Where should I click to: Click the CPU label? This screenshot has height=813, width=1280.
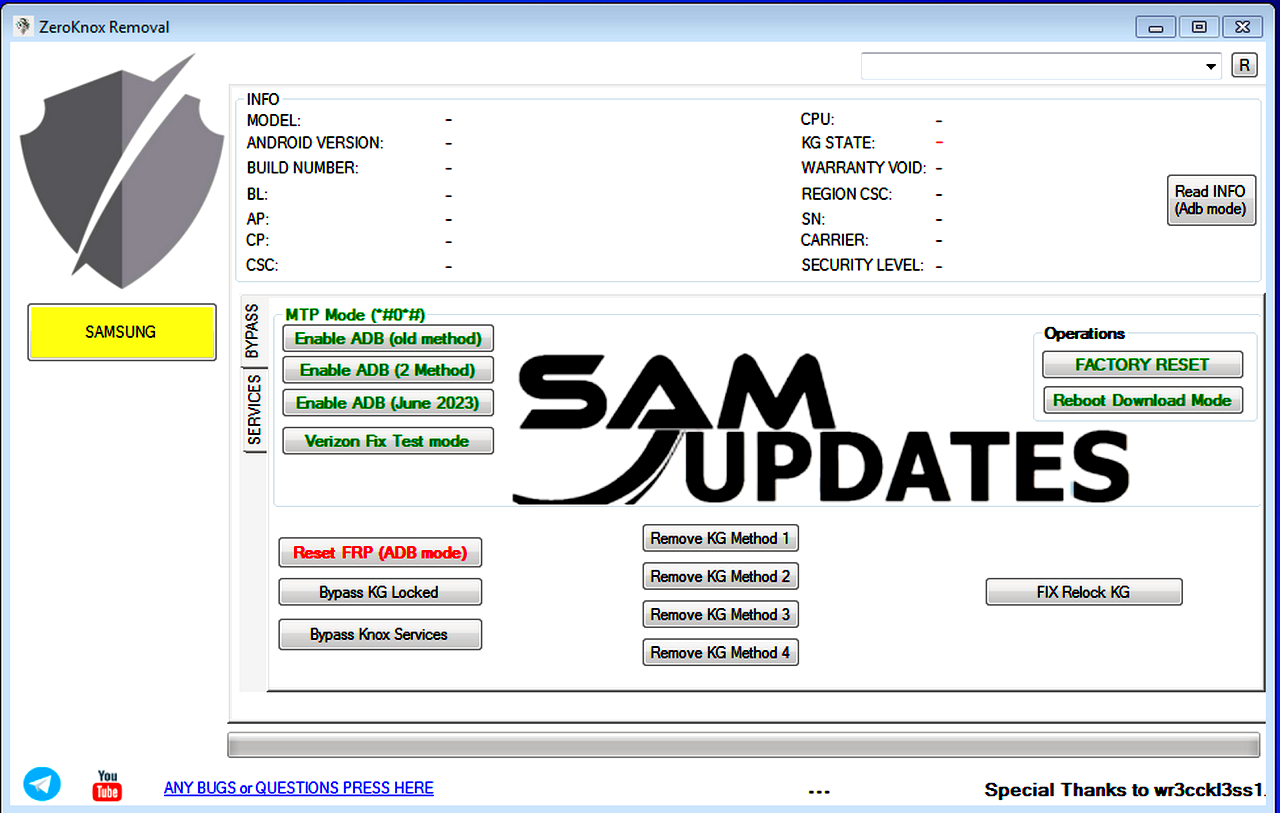coord(818,120)
